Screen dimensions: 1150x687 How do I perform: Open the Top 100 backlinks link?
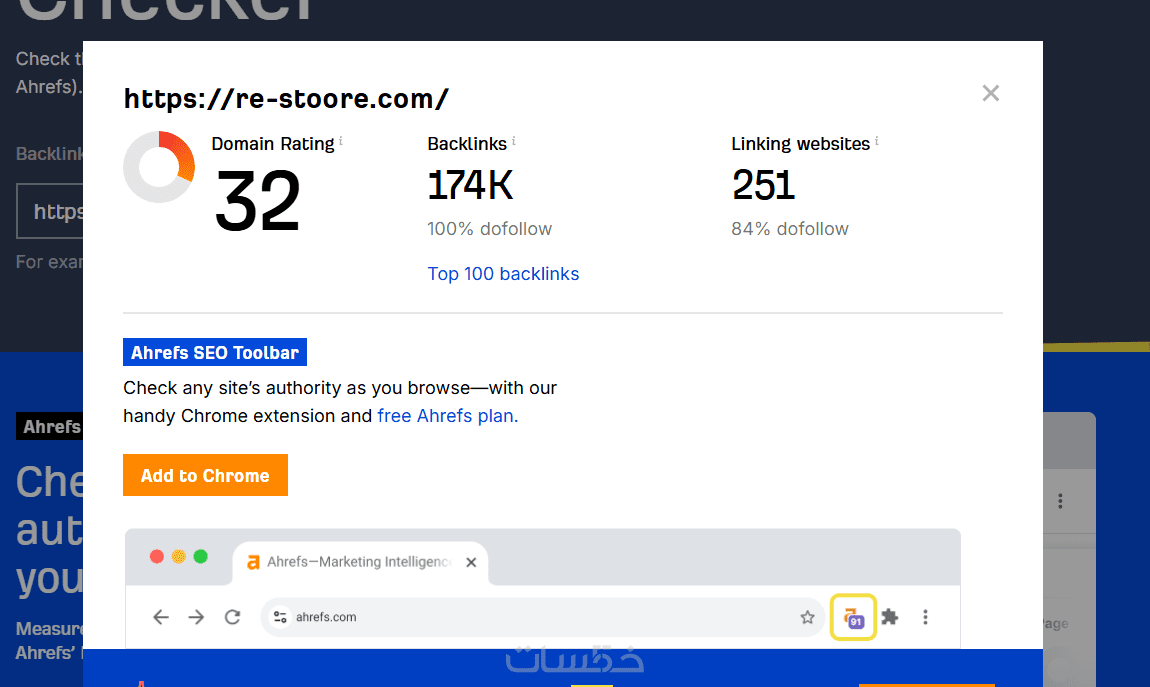(503, 273)
